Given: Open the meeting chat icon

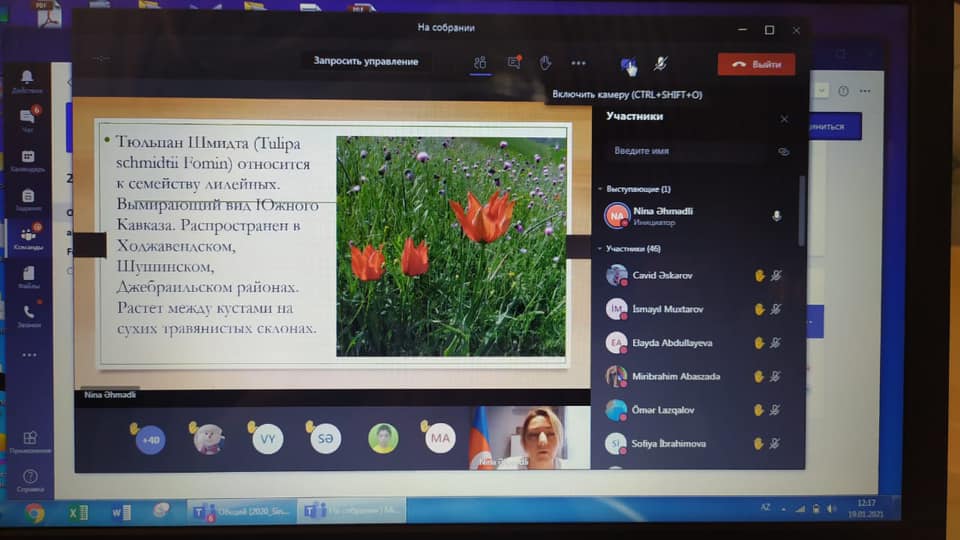Looking at the screenshot, I should click(514, 62).
